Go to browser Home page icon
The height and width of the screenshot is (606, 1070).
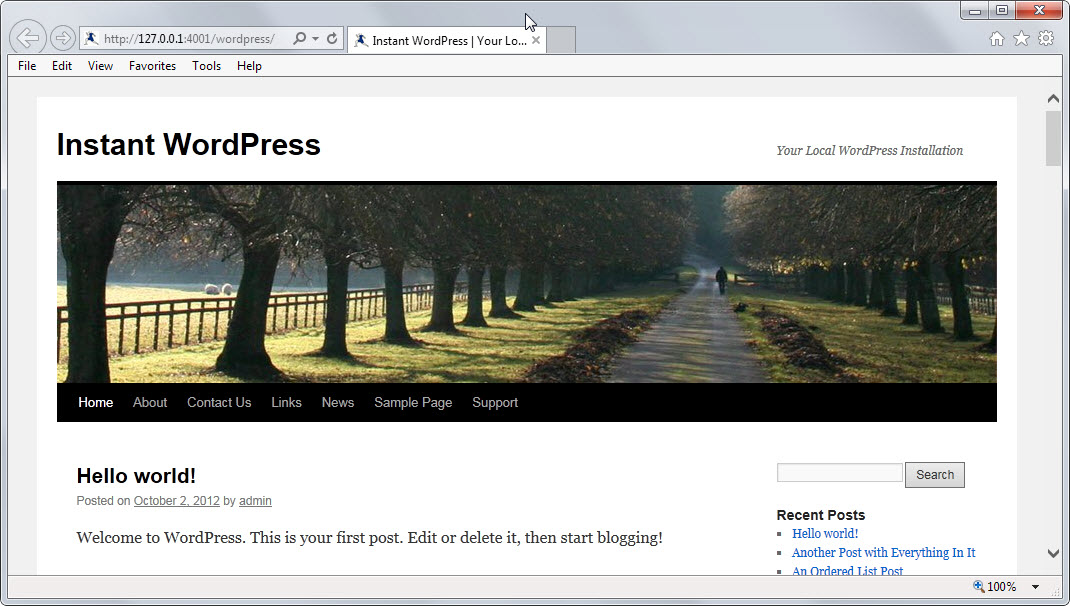(x=997, y=38)
